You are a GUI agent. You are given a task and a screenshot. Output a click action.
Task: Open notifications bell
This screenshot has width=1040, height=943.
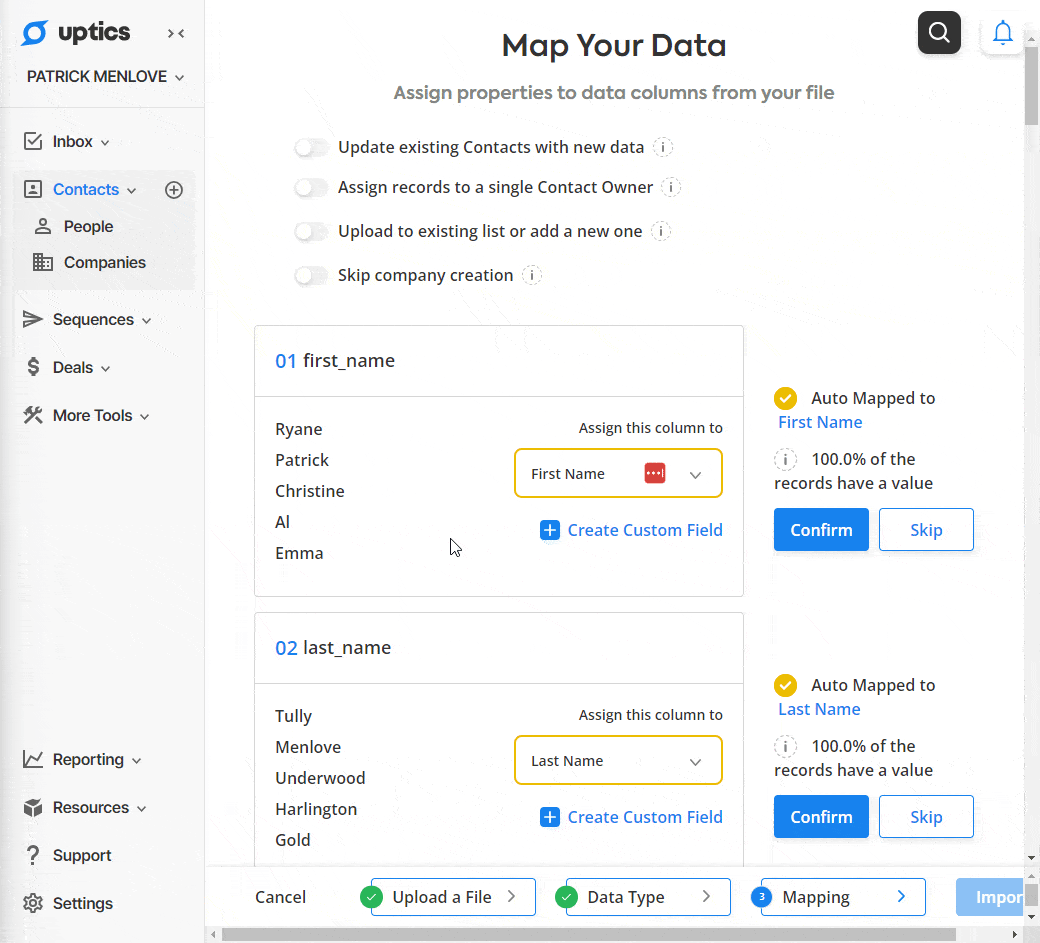tap(1002, 32)
